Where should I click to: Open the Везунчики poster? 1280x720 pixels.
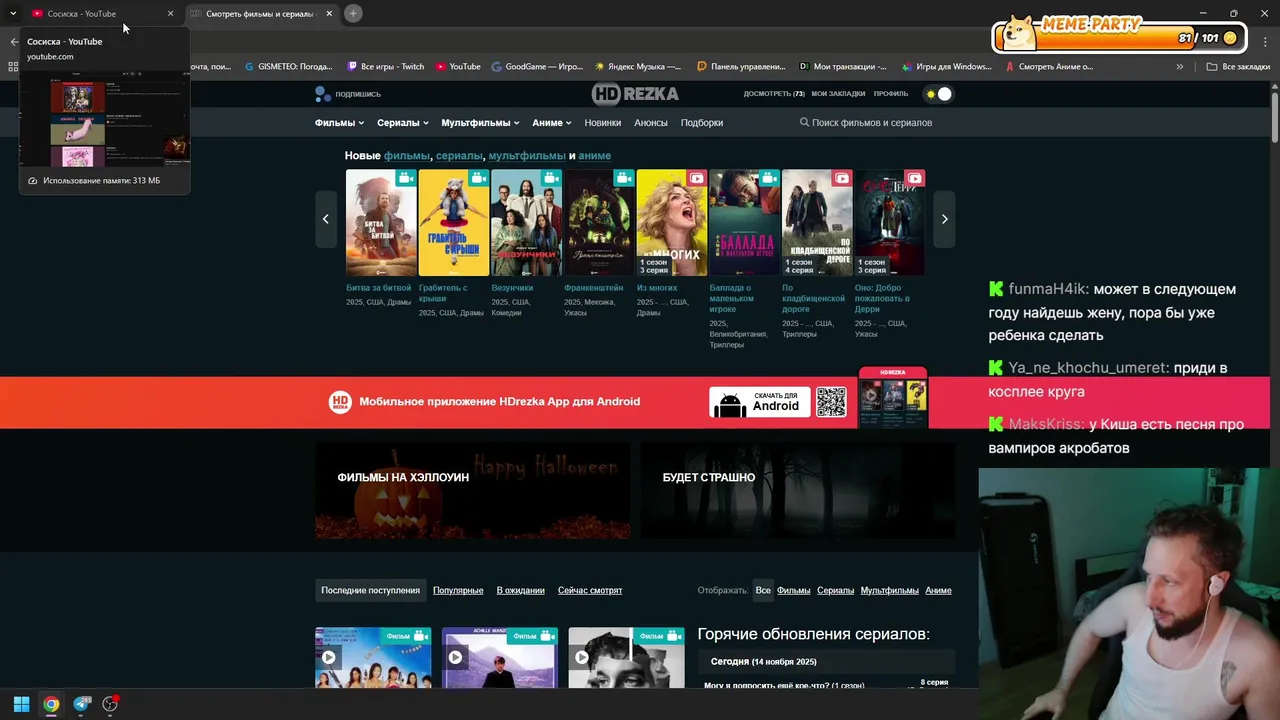[526, 222]
